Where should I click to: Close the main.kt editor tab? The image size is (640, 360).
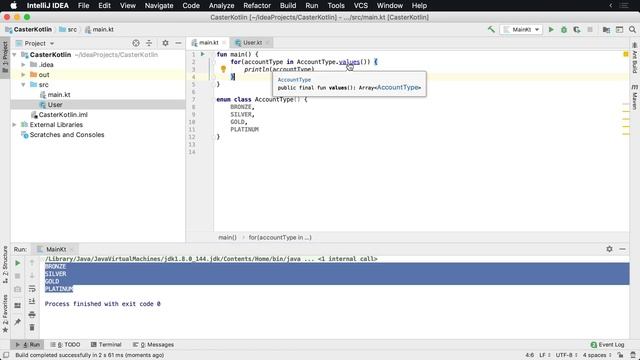pyautogui.click(x=224, y=42)
